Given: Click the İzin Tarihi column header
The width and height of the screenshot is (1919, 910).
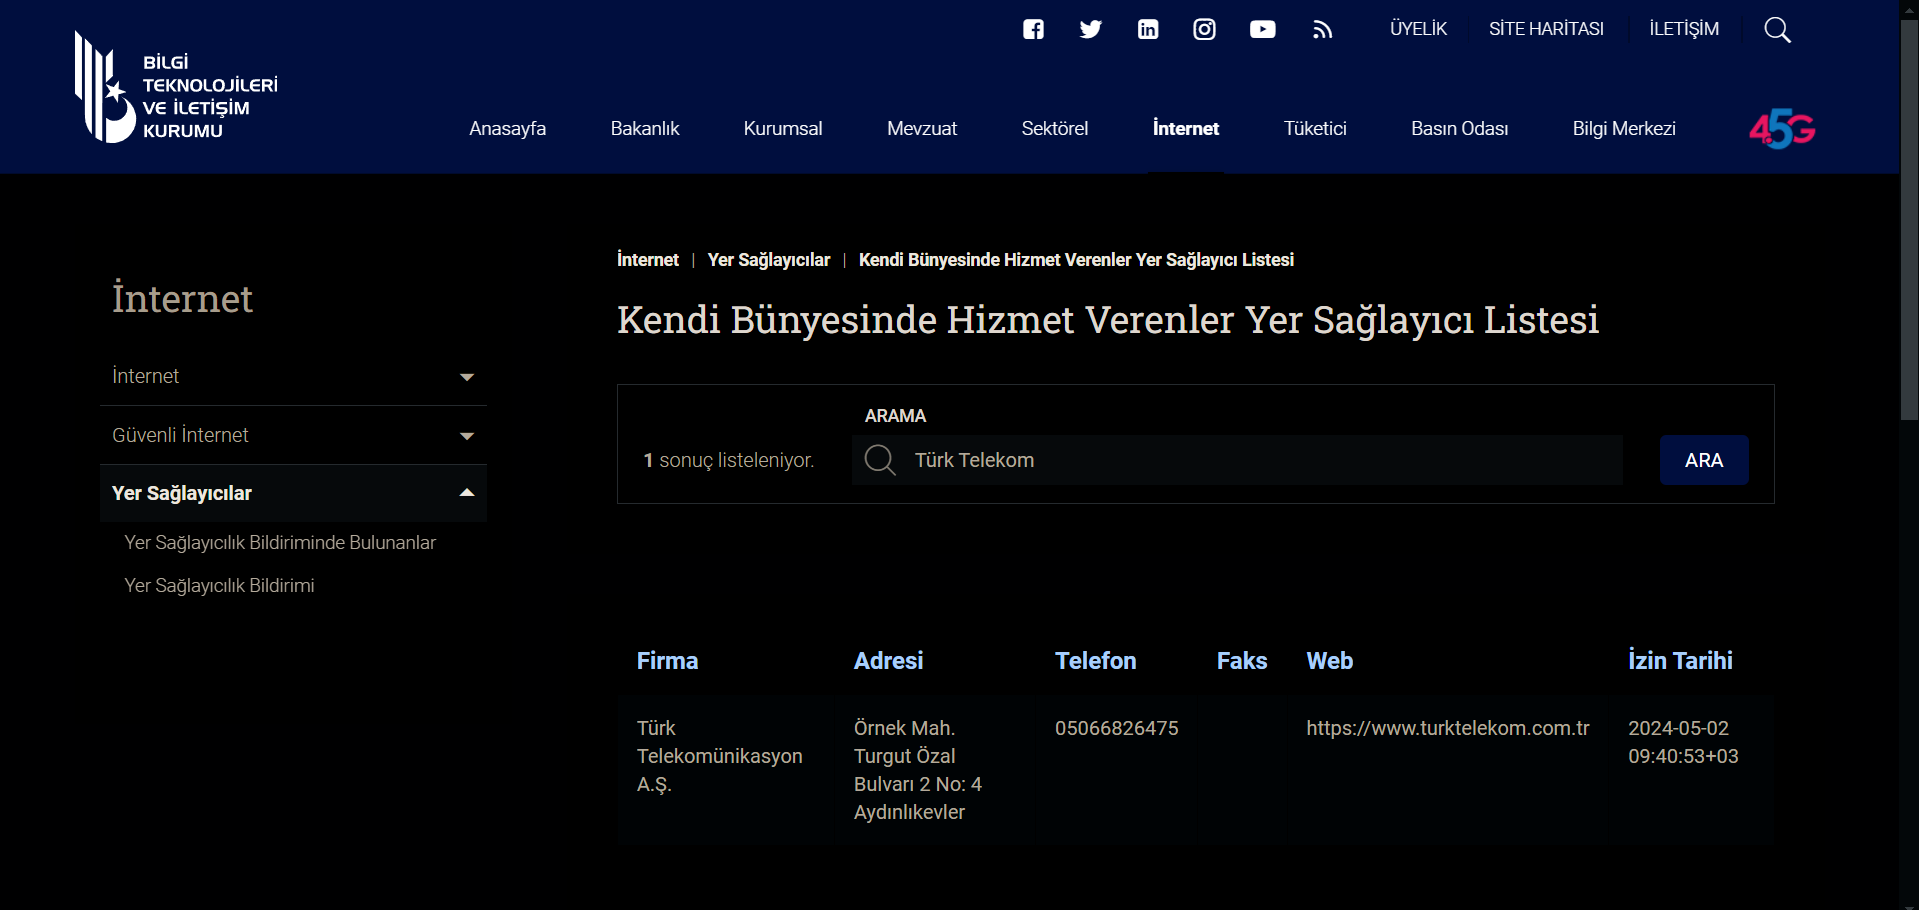Looking at the screenshot, I should (x=1680, y=661).
